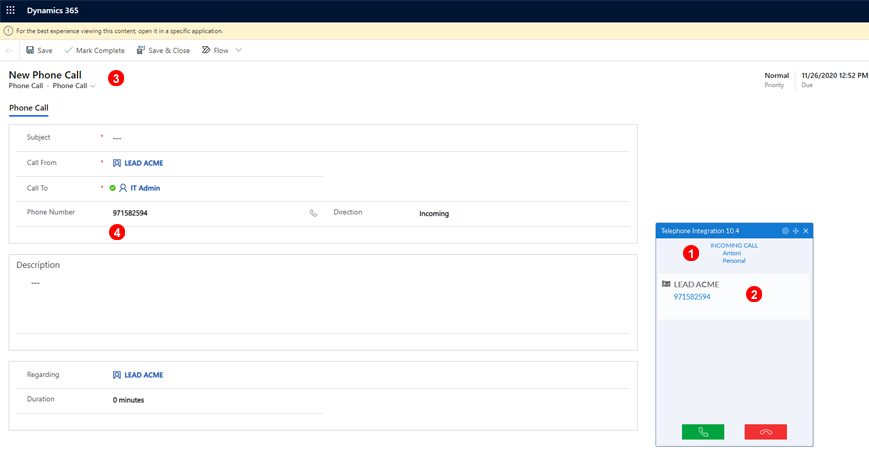Click the Normal Priority header field
This screenshot has height=451, width=869.
[776, 80]
